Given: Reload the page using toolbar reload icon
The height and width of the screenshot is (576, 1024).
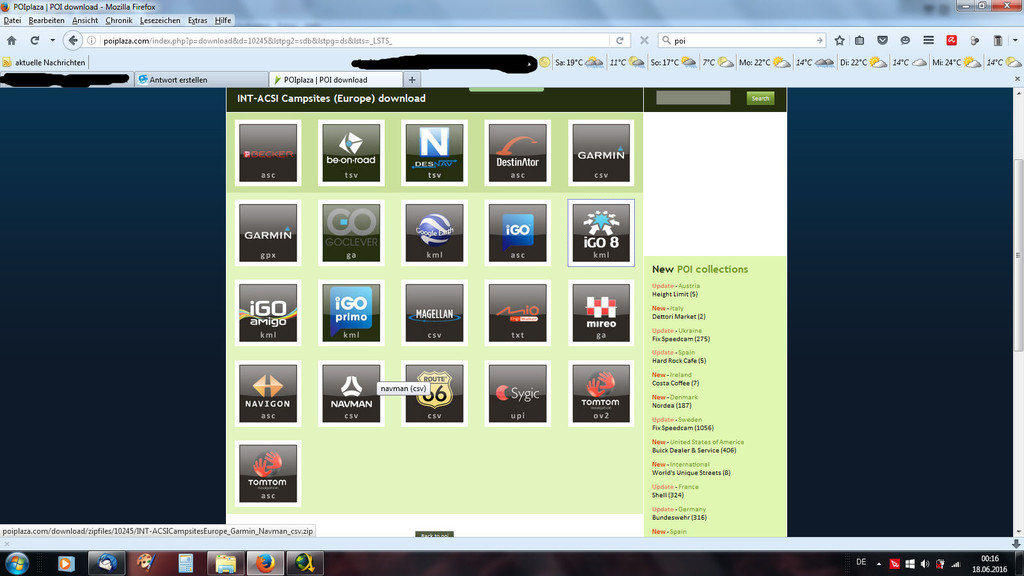Looking at the screenshot, I should click(35, 40).
